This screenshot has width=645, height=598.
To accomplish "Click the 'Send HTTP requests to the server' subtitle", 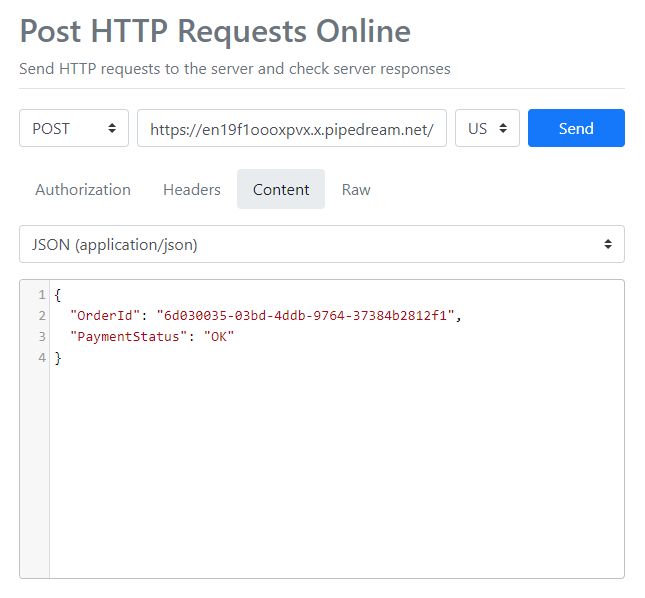I will 235,69.
